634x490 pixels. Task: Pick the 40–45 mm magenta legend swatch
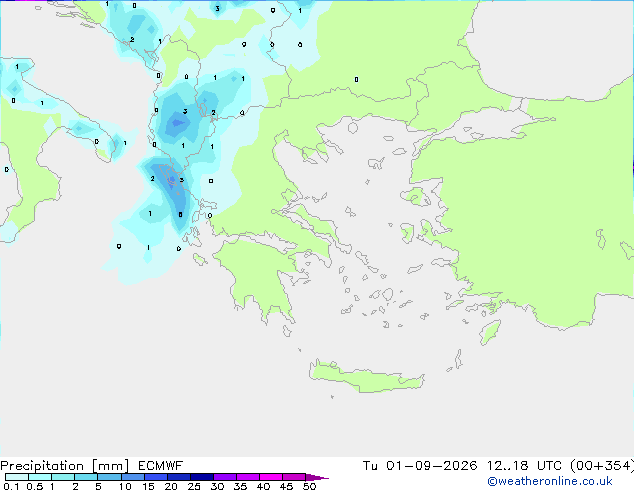click(x=271, y=477)
